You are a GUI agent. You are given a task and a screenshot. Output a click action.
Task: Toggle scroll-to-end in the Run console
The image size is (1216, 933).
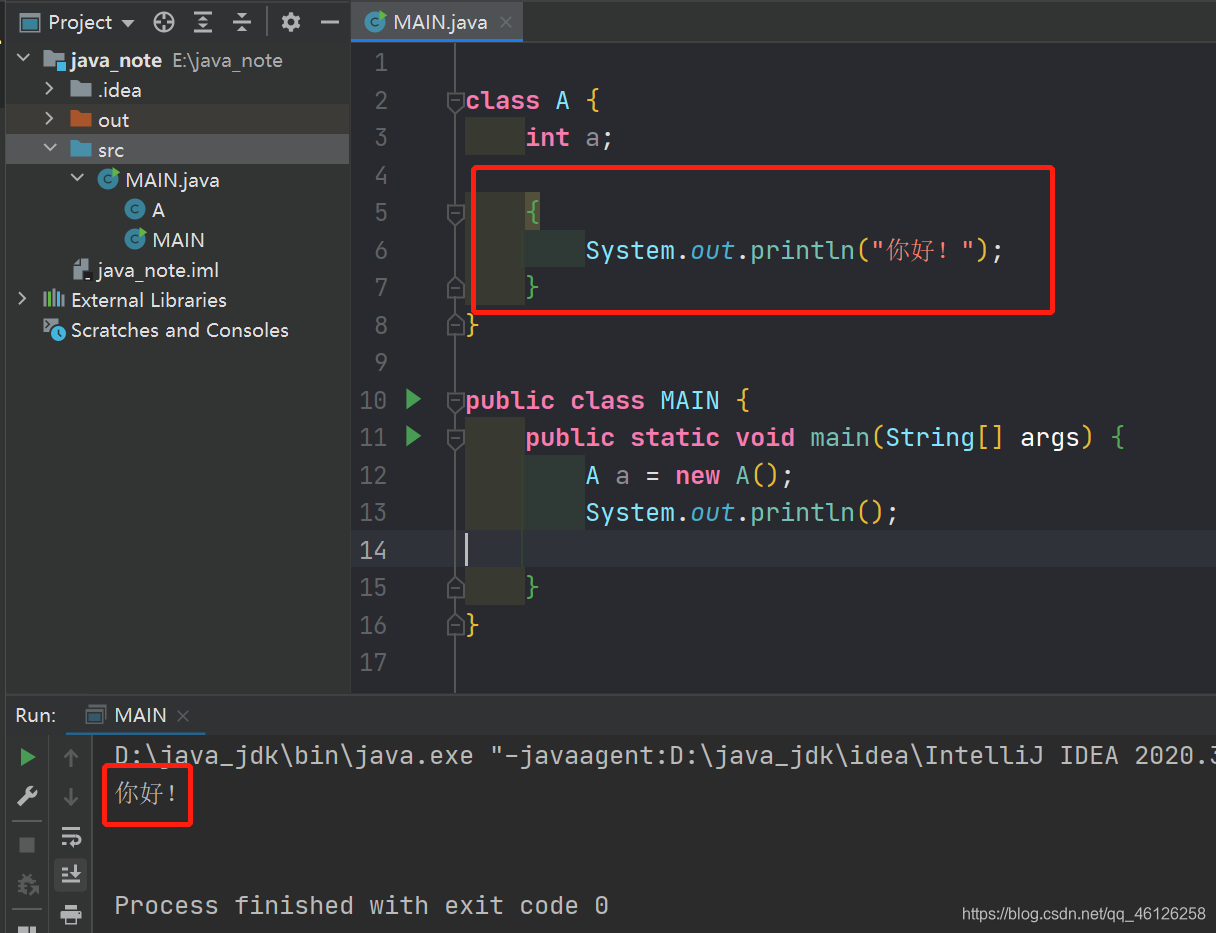tap(71, 874)
